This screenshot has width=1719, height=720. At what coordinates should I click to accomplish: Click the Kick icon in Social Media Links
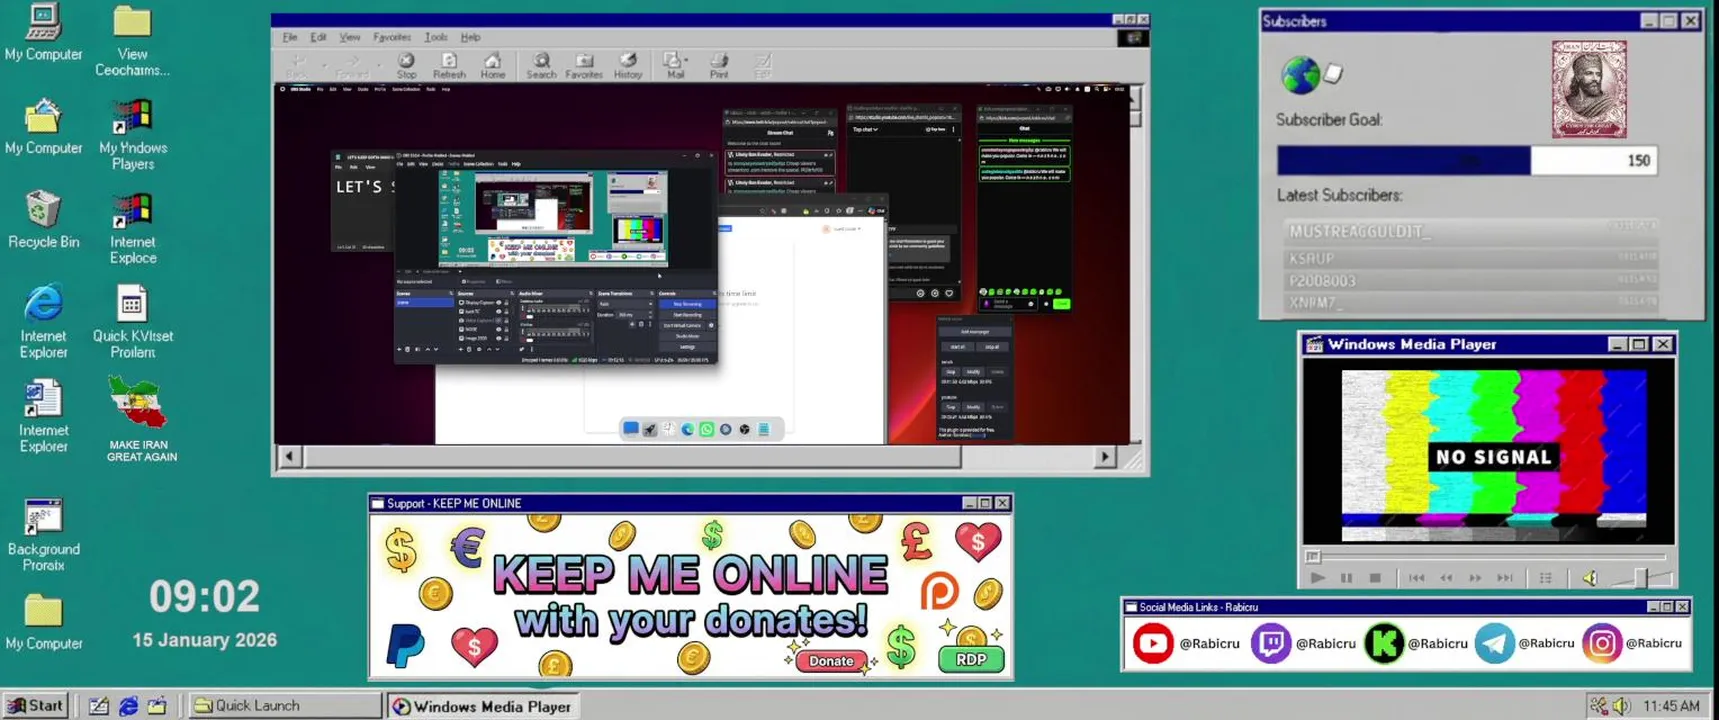pos(1384,643)
